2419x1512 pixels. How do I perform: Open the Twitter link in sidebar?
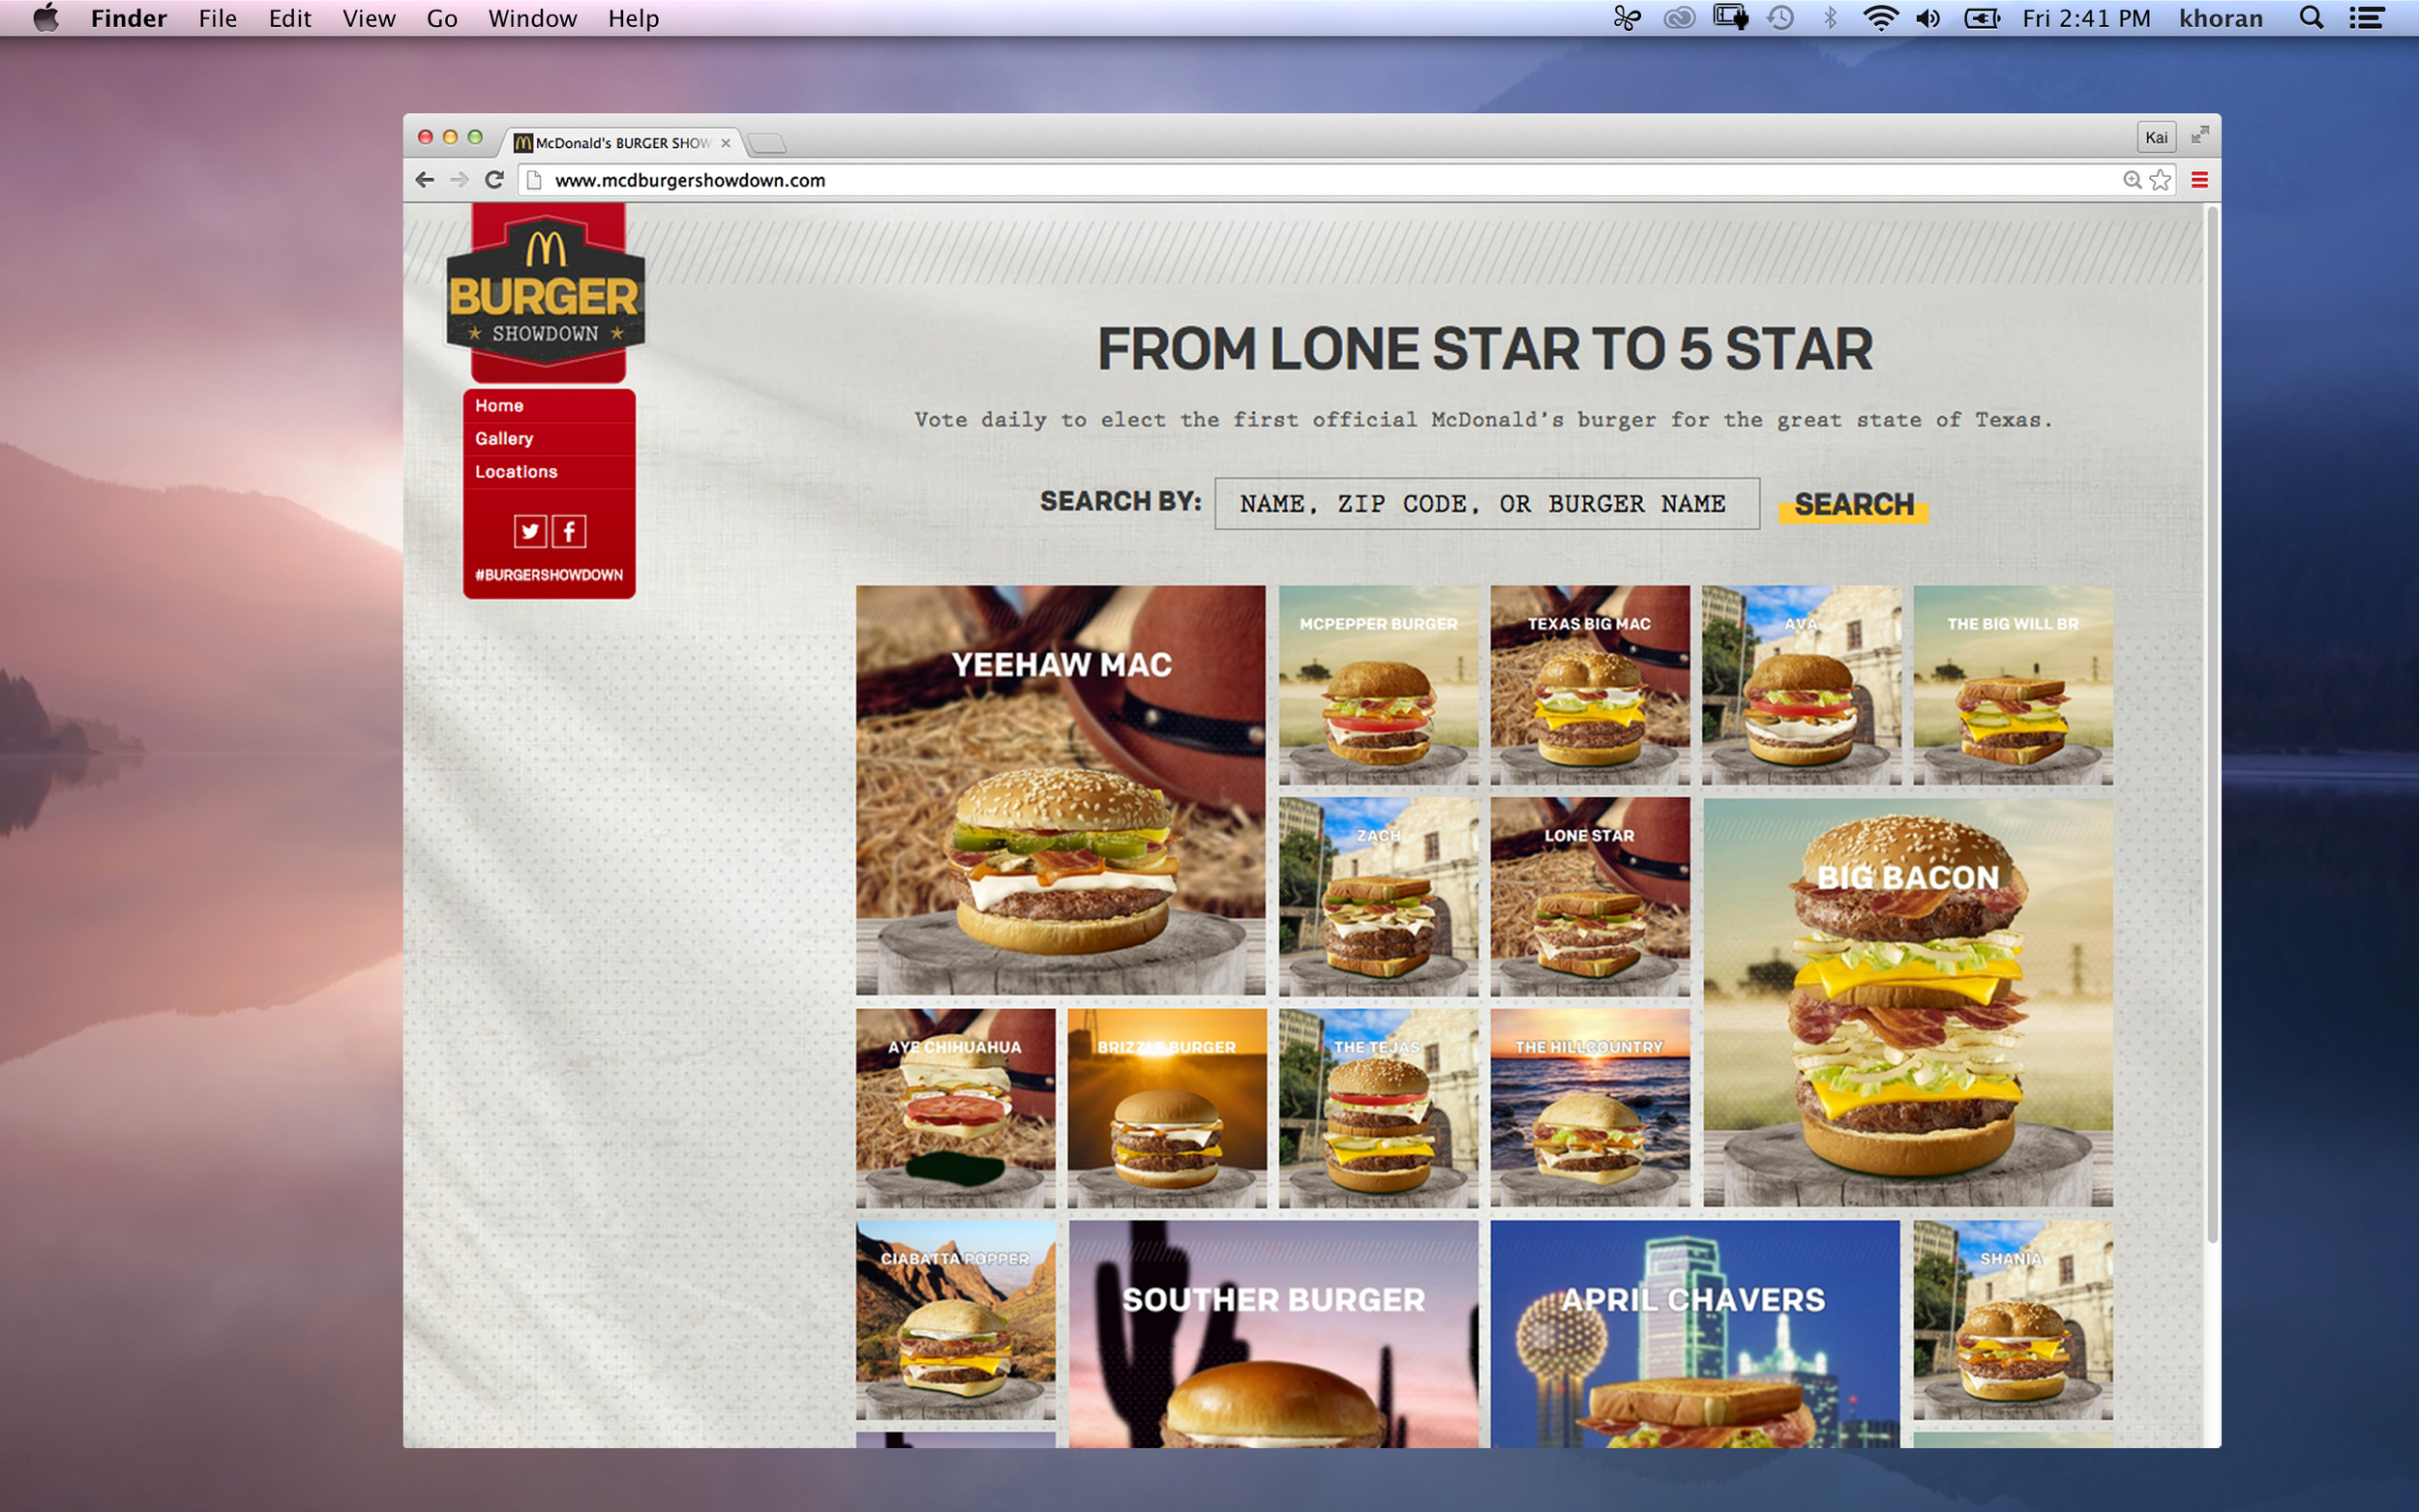click(x=530, y=531)
